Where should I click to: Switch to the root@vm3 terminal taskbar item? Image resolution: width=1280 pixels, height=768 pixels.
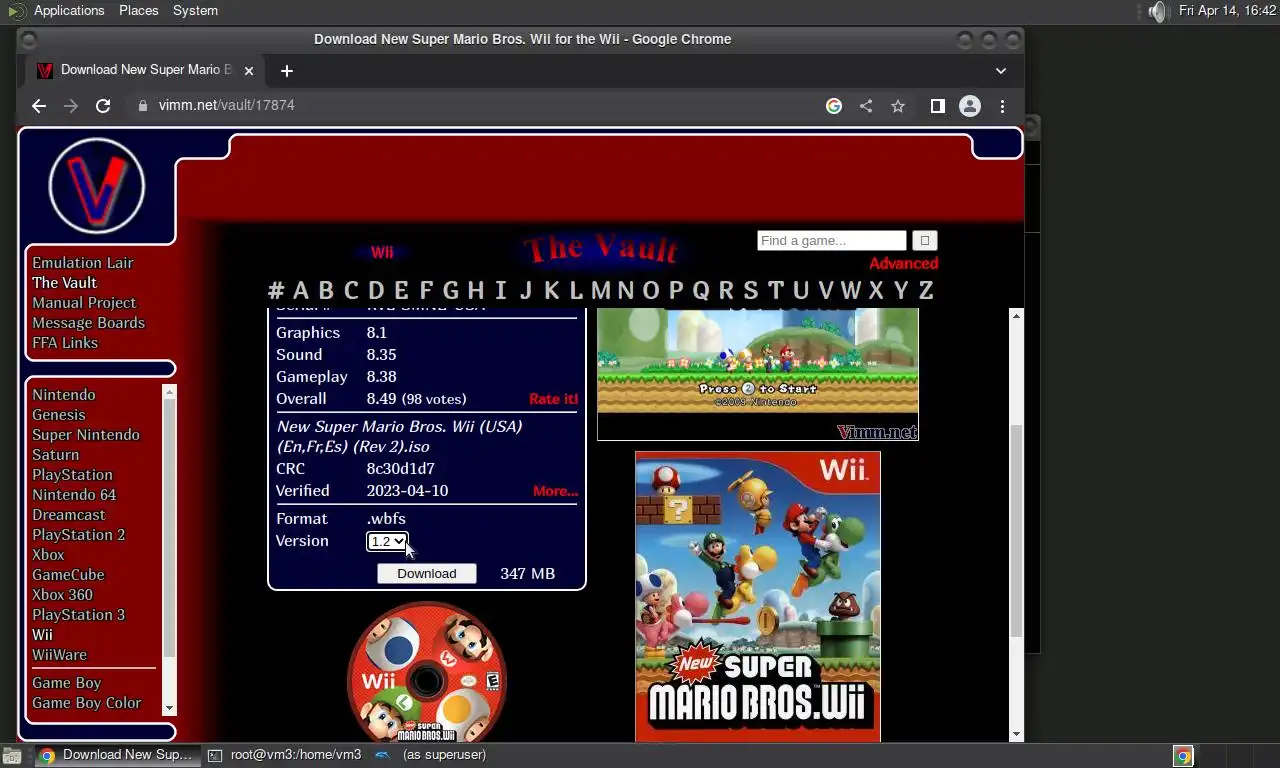285,755
